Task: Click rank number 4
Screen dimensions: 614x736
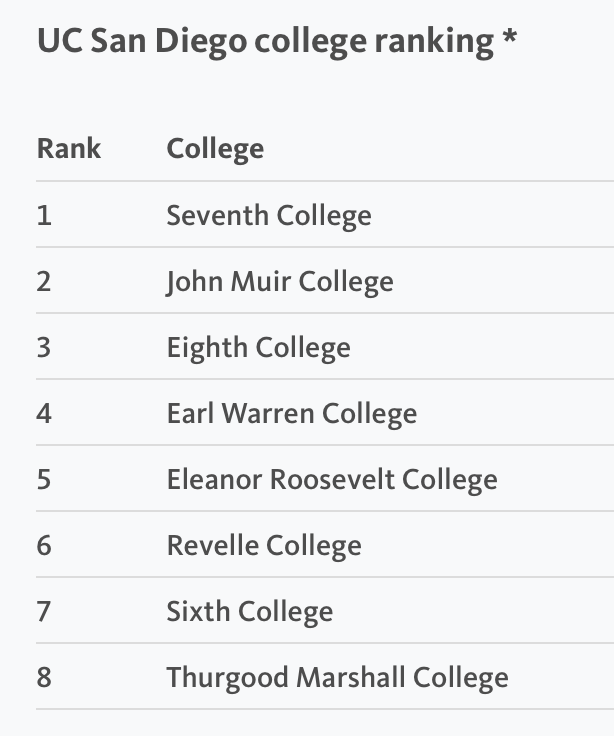Action: (44, 414)
